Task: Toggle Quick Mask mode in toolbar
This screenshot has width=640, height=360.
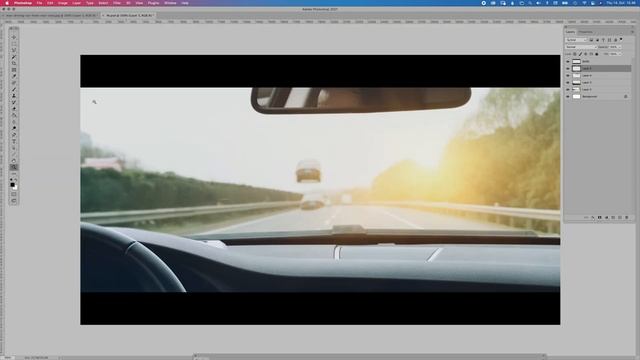Action: tap(14, 194)
